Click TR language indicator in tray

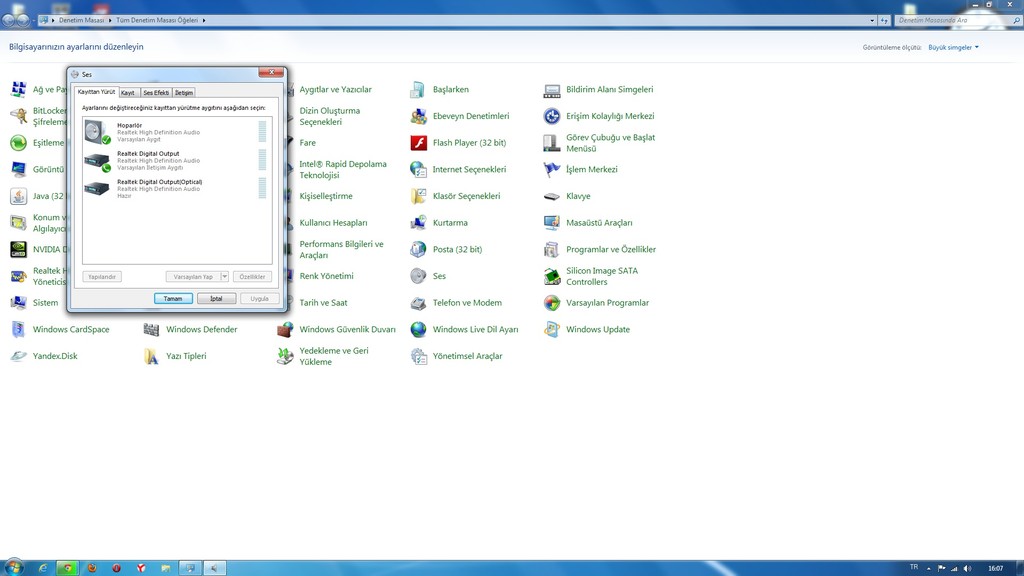coord(914,568)
